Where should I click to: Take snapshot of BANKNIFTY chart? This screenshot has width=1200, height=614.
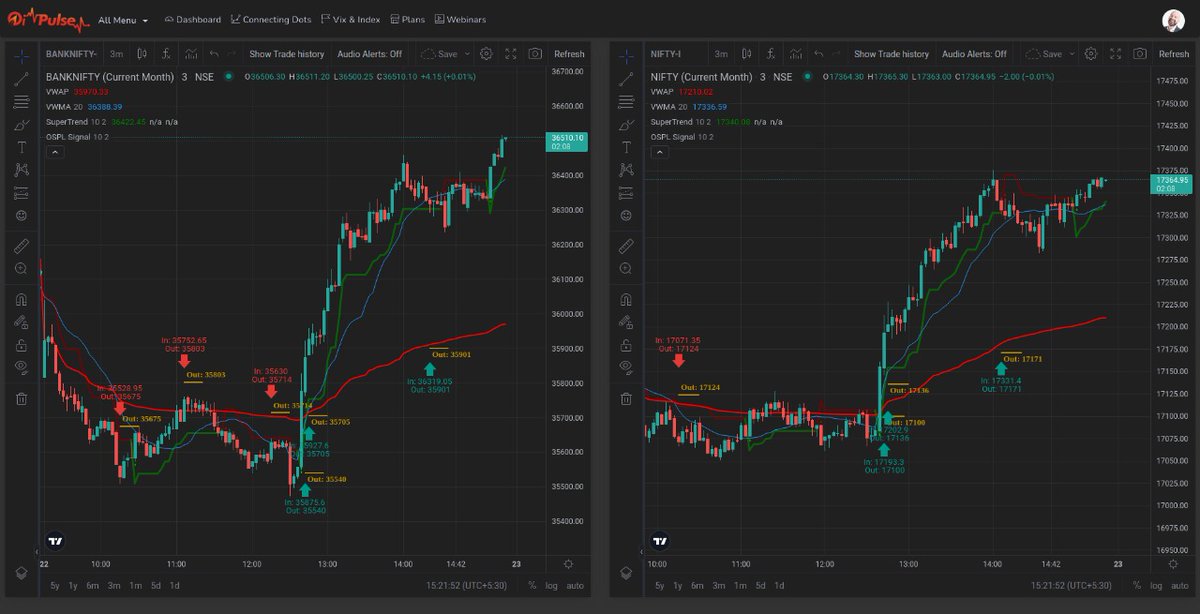(536, 54)
